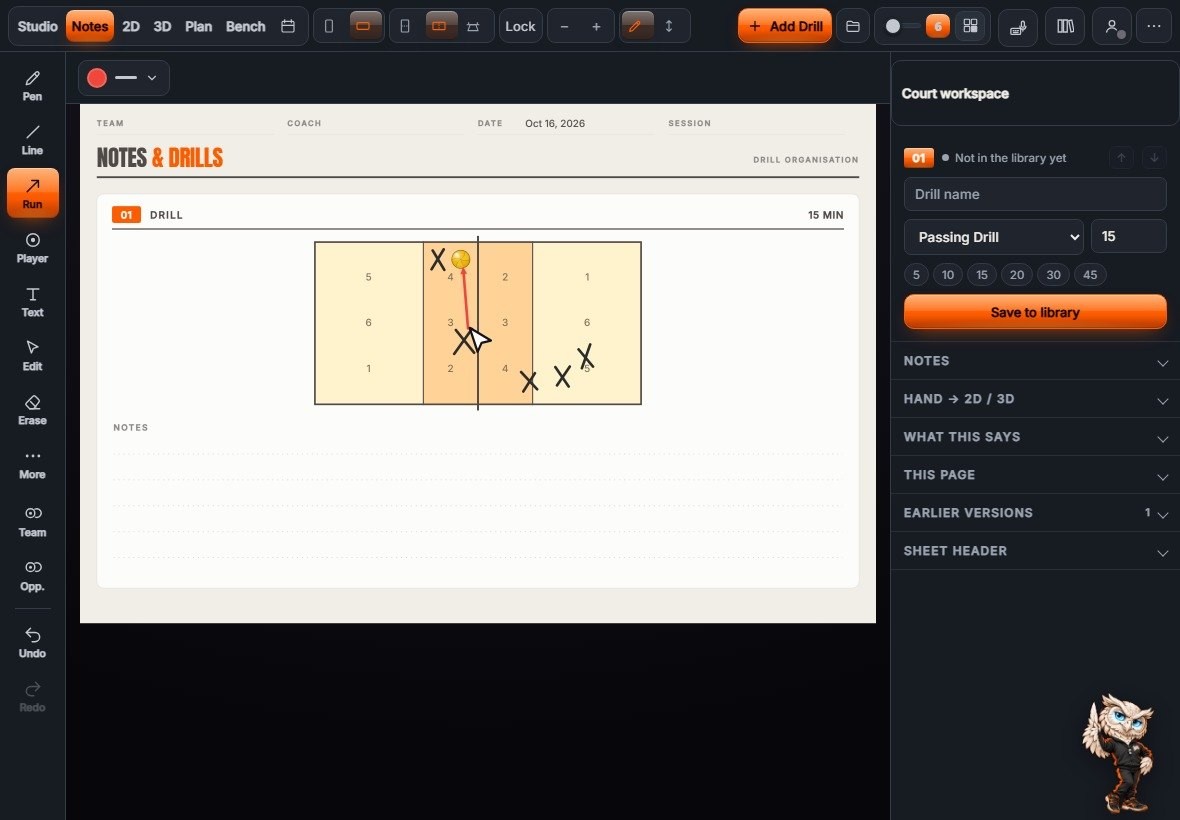The image size is (1180, 820).
Task: Expand the EARLIER VERSIONS section
Action: coord(1036,513)
